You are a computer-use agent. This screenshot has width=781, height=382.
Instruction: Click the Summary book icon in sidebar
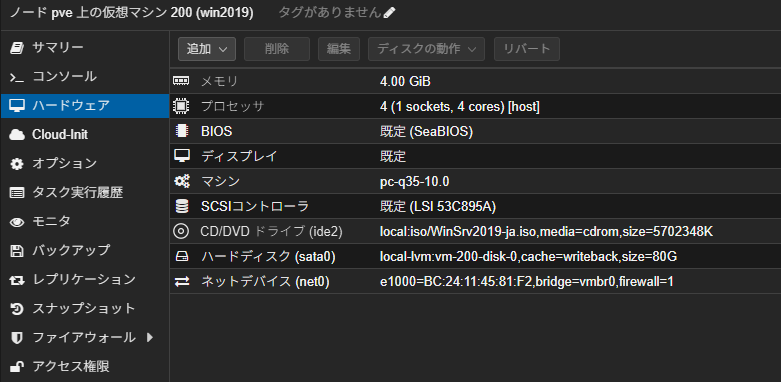[17, 48]
